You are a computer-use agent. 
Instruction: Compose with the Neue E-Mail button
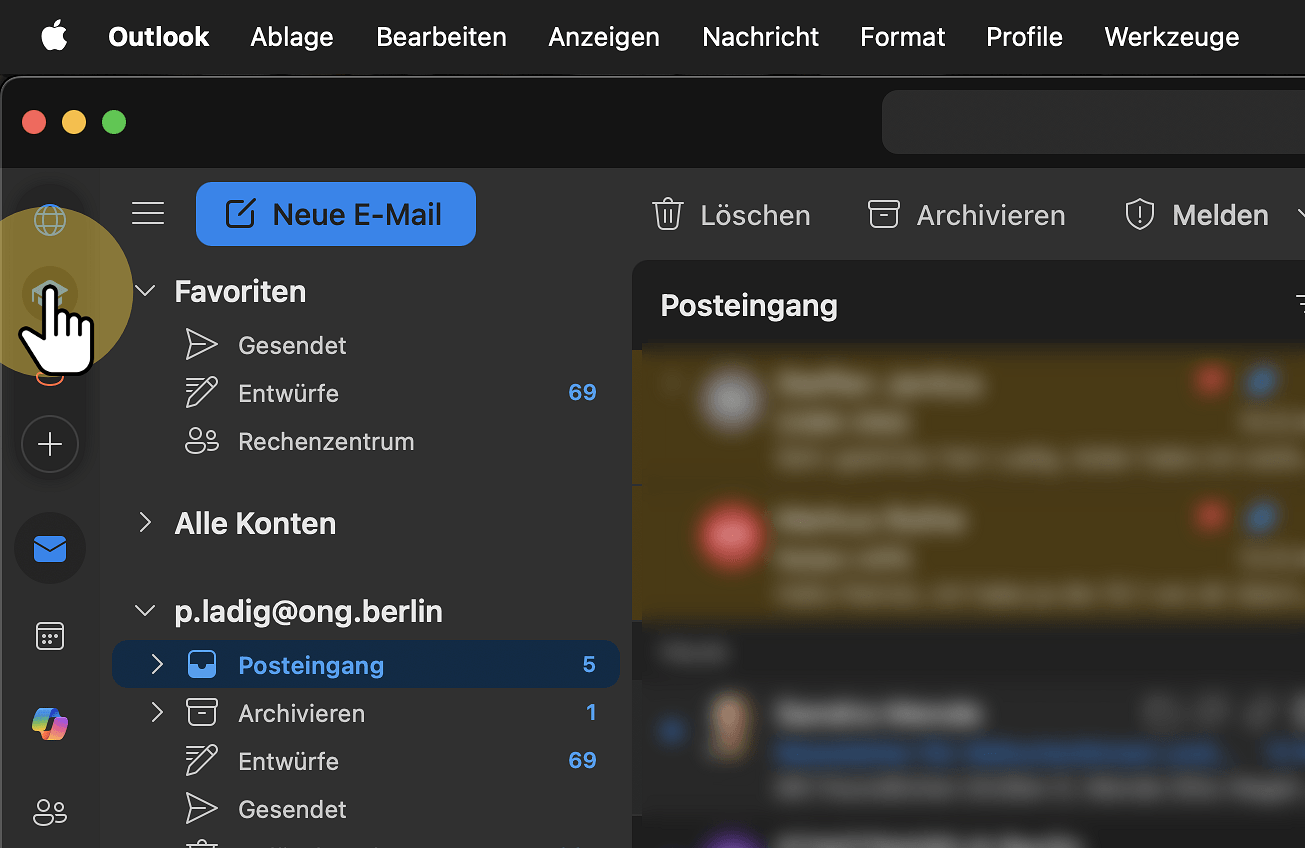(336, 214)
